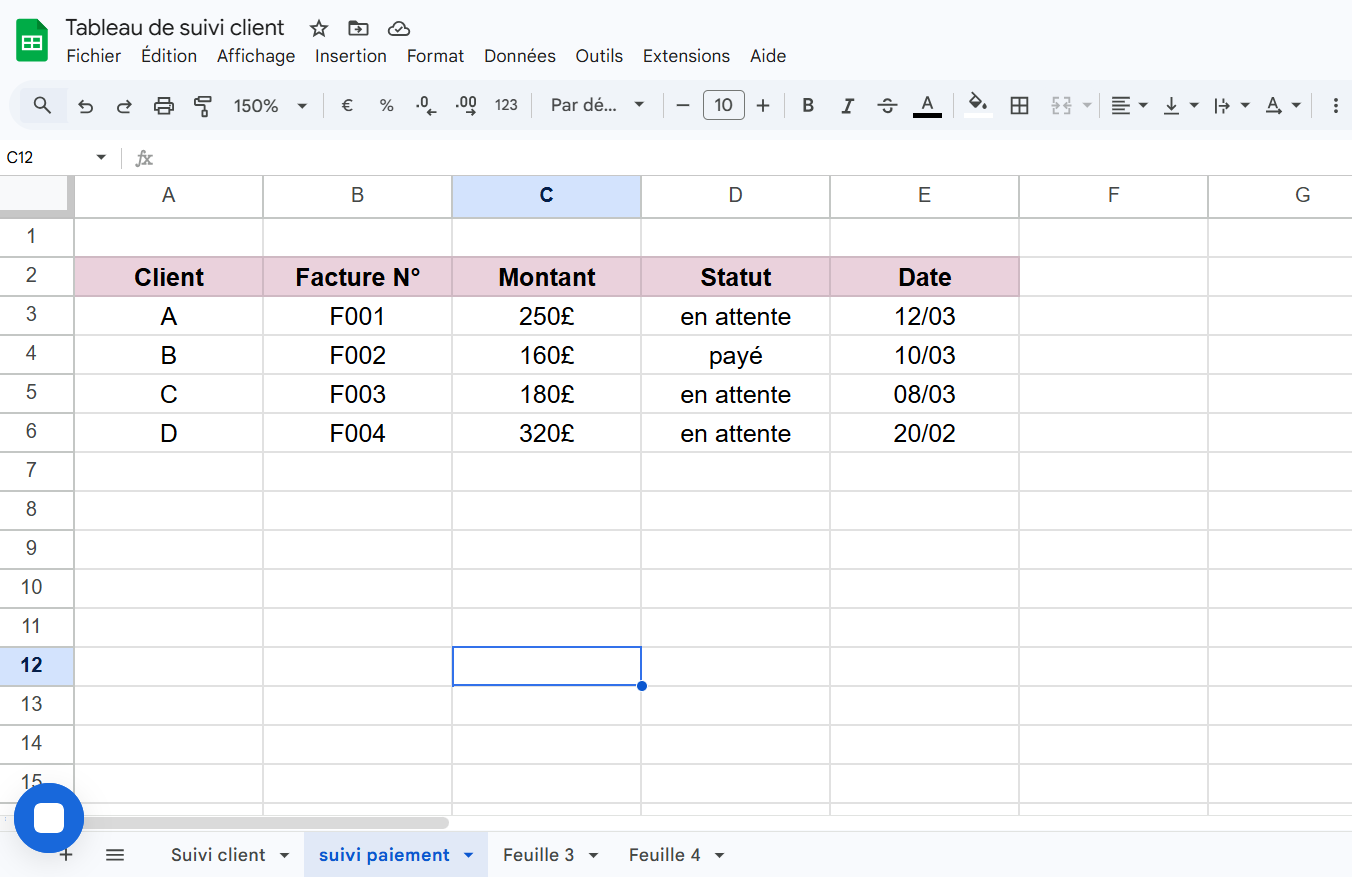Open the all sheets list button
This screenshot has width=1352, height=877.
coord(115,855)
